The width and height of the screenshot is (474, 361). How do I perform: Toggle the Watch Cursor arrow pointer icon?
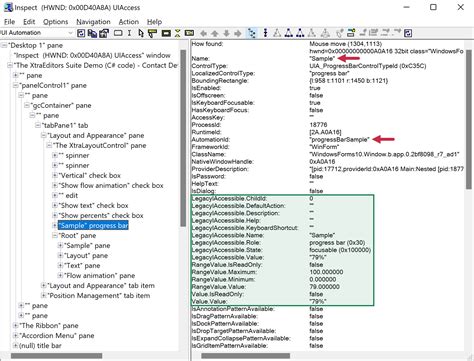[141, 33]
